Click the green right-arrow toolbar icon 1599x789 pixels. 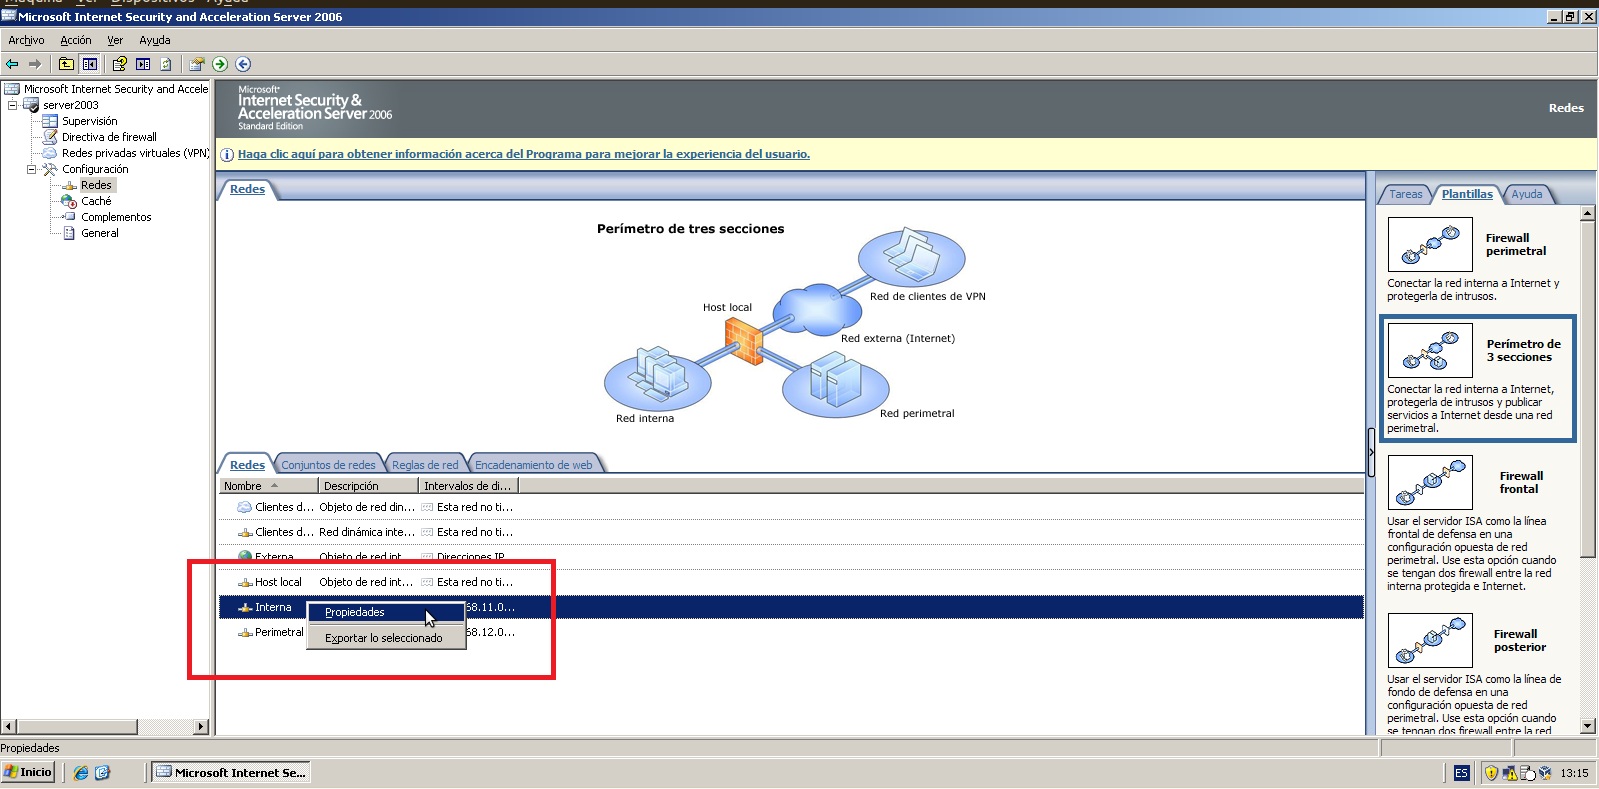[x=220, y=64]
